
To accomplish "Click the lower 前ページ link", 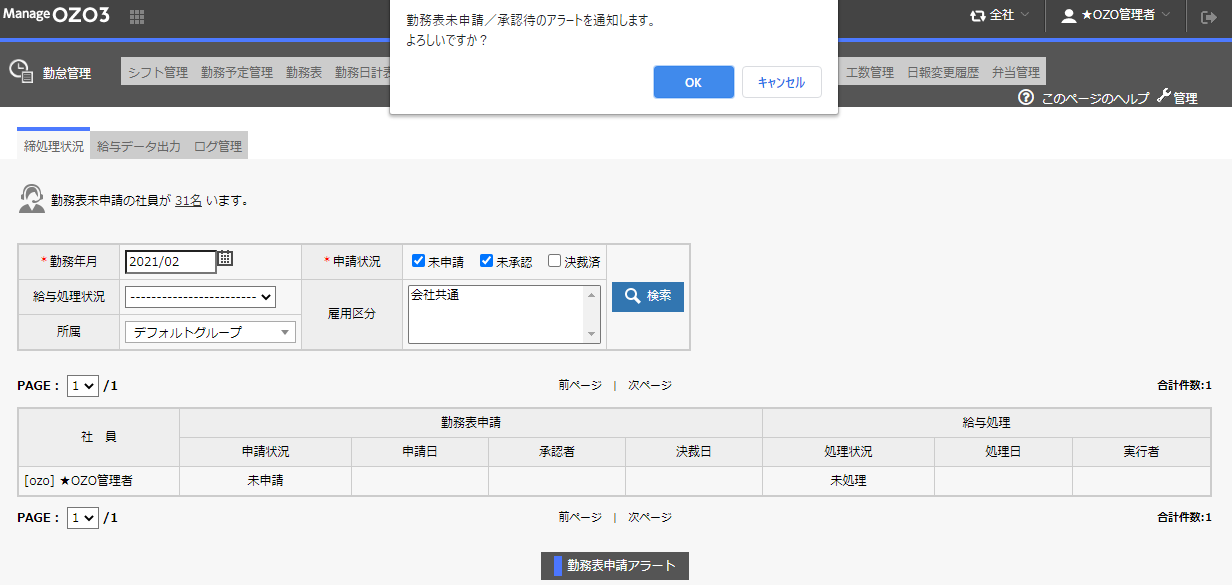I will click(x=580, y=517).
